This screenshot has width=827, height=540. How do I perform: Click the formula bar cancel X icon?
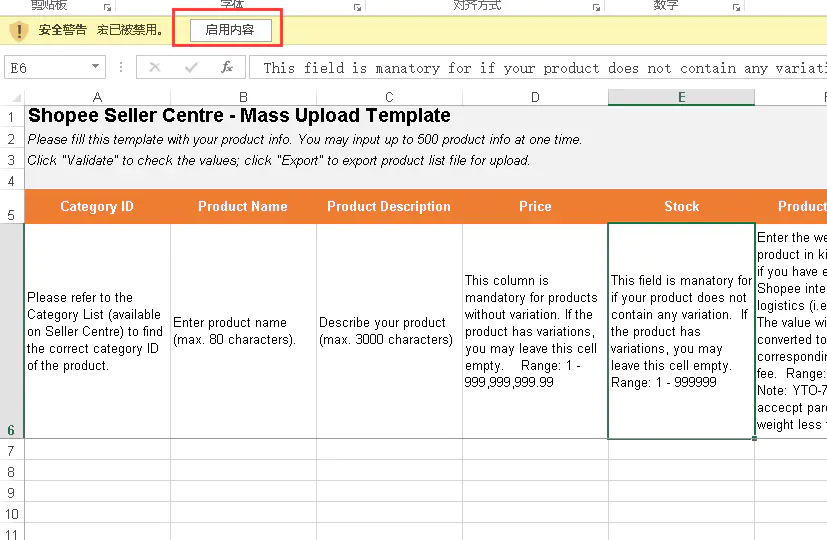tap(154, 68)
